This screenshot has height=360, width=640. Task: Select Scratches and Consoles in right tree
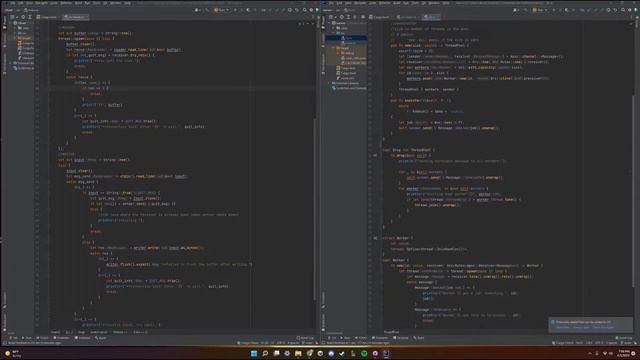[x=349, y=88]
